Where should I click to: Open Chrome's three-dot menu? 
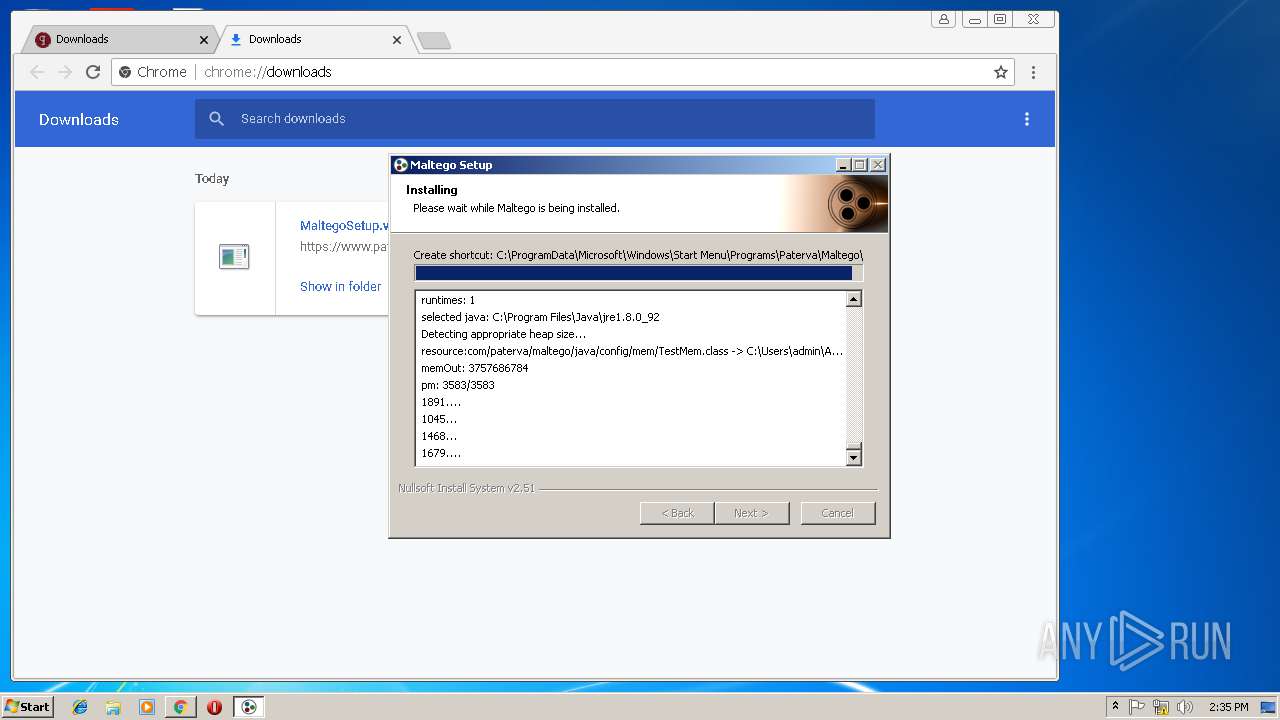[x=1033, y=72]
